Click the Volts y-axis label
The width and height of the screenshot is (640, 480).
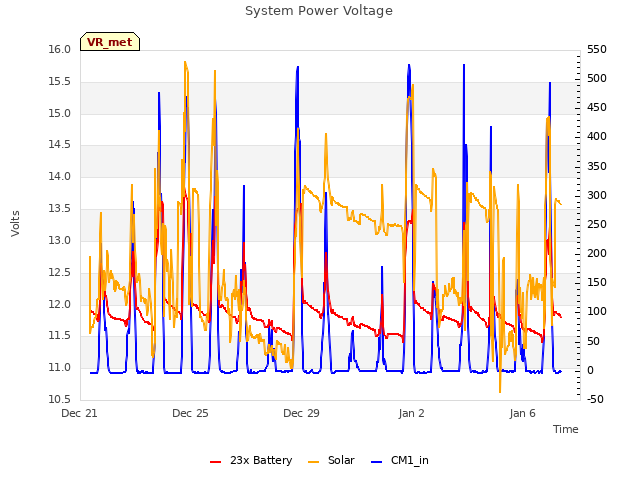15,223
